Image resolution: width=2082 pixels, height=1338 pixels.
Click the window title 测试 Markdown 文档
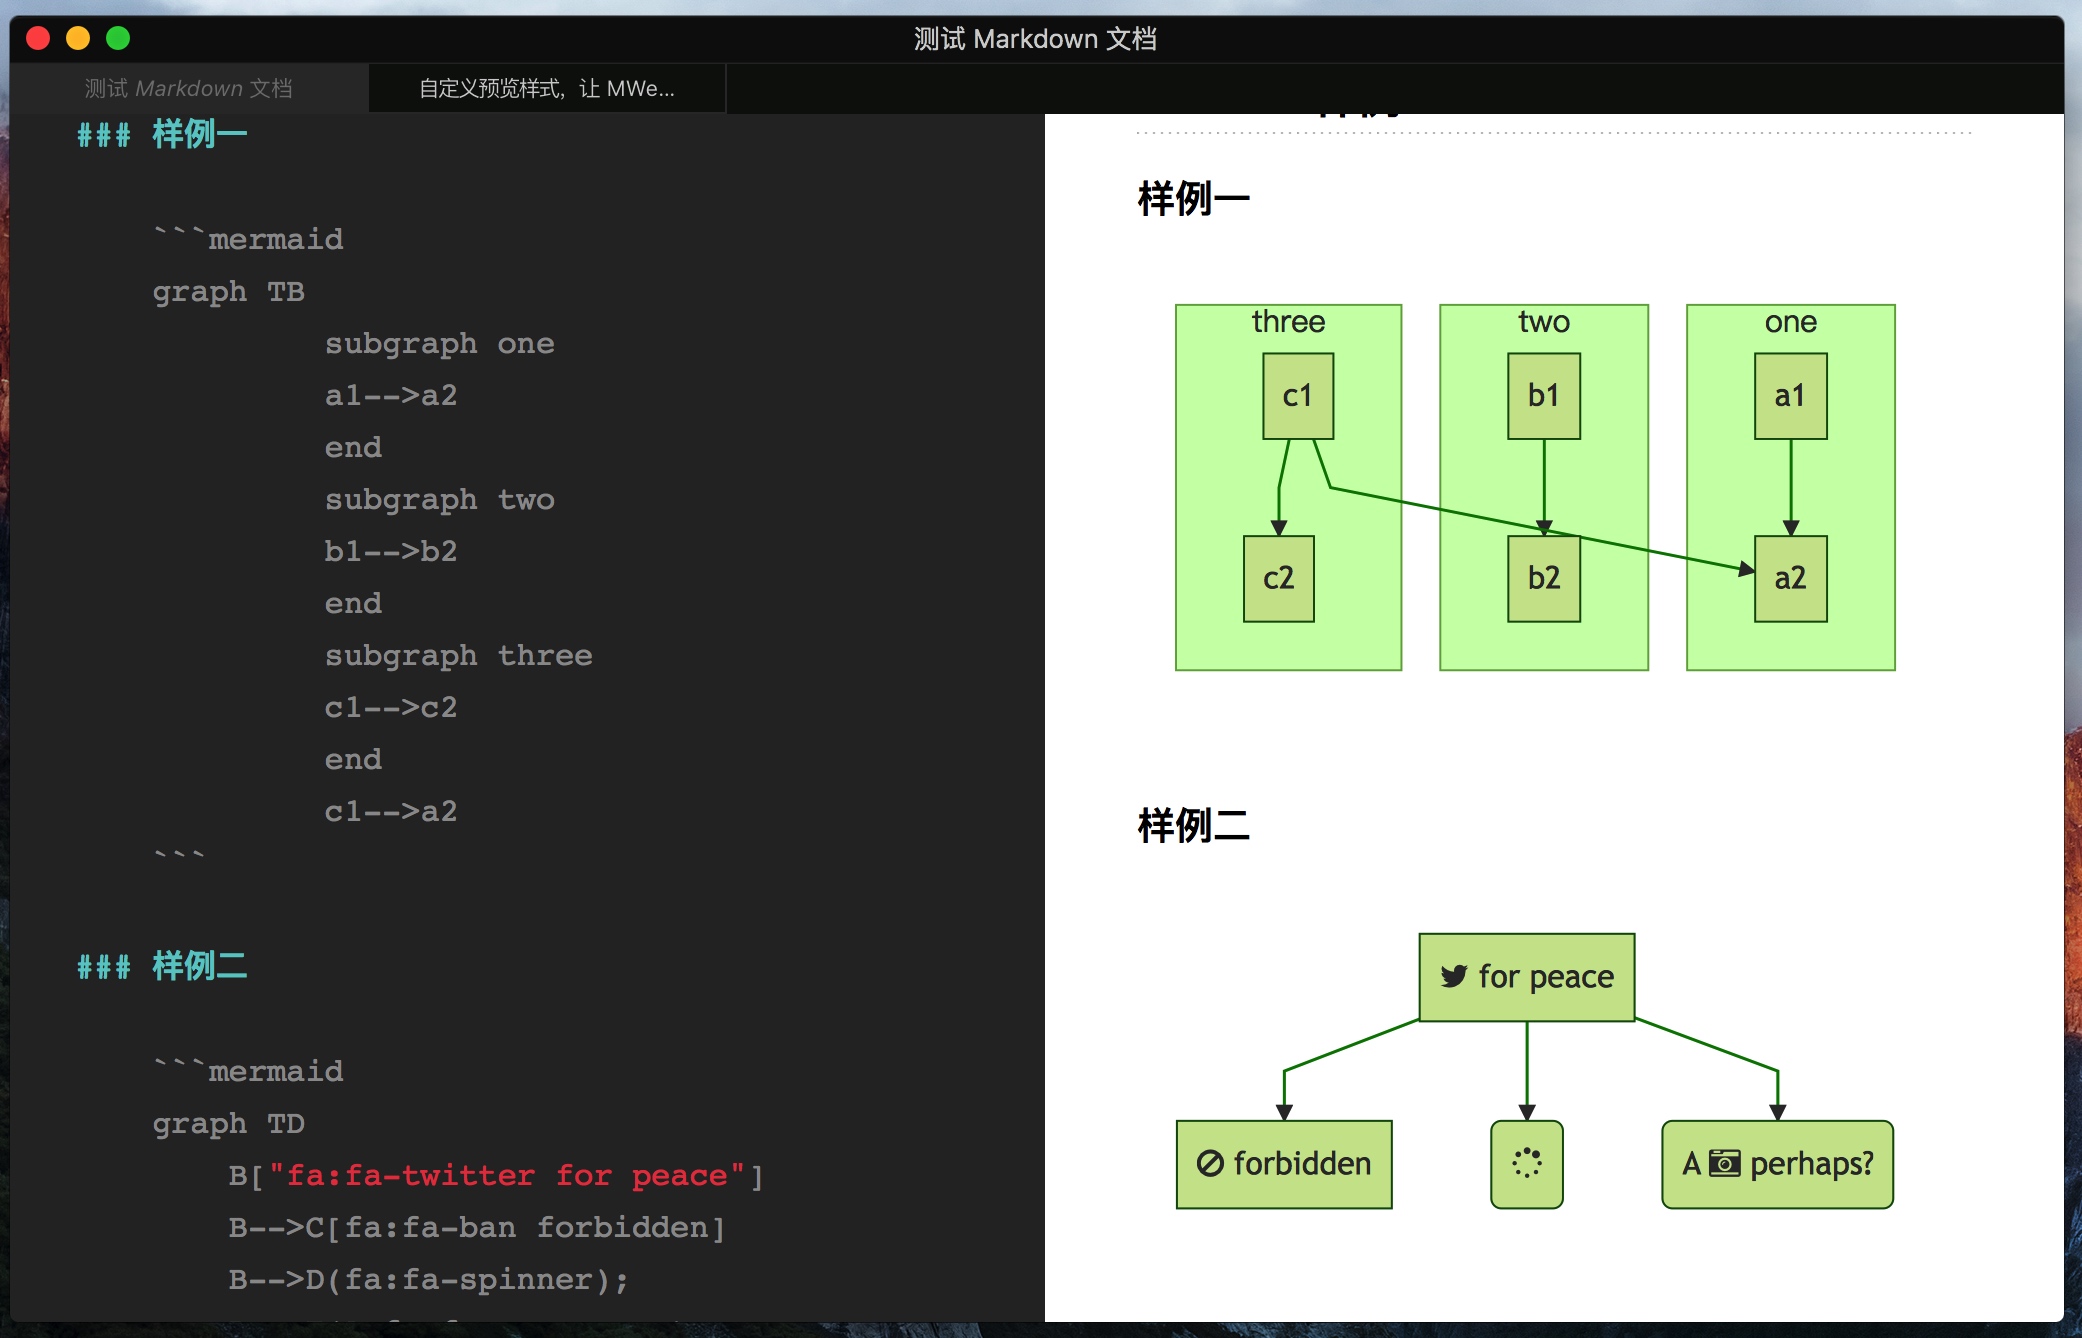(x=1035, y=38)
